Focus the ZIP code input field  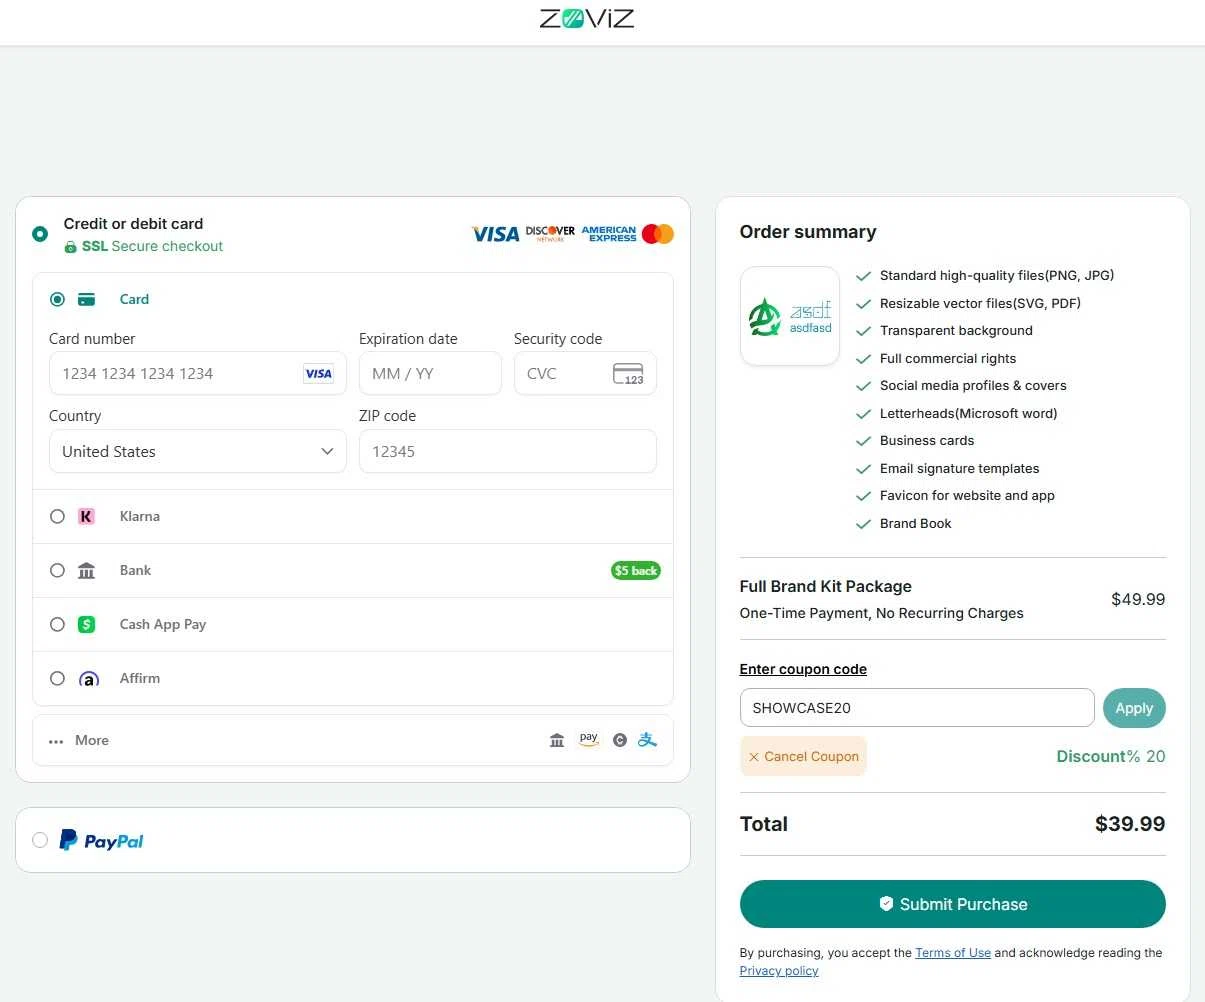508,452
